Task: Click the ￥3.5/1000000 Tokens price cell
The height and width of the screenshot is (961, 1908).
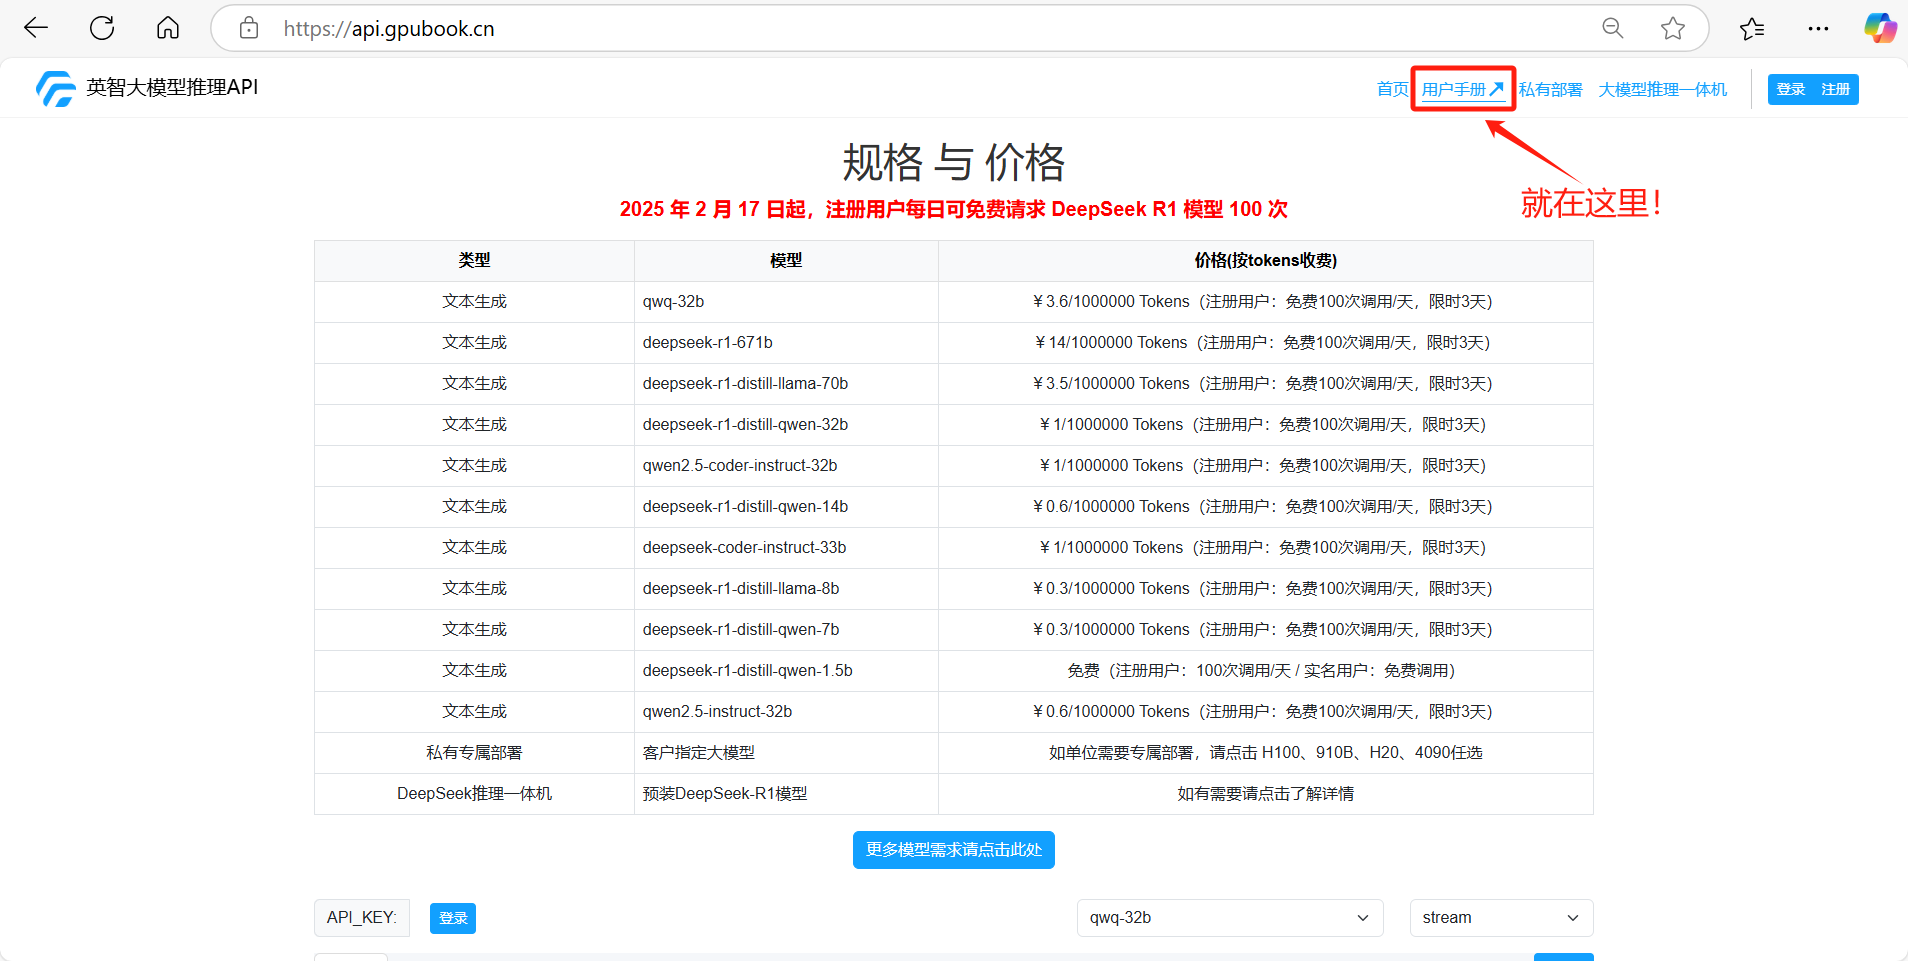Action: click(1265, 384)
